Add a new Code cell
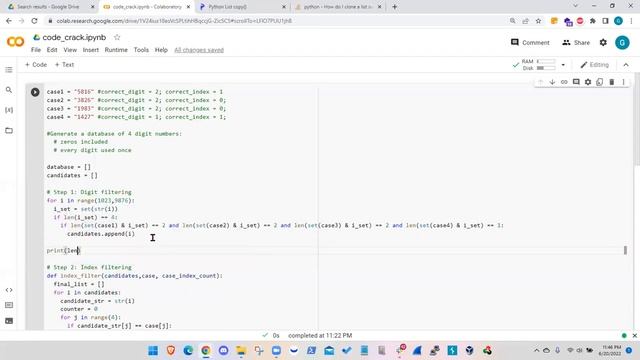The width and height of the screenshot is (640, 360). 36,64
